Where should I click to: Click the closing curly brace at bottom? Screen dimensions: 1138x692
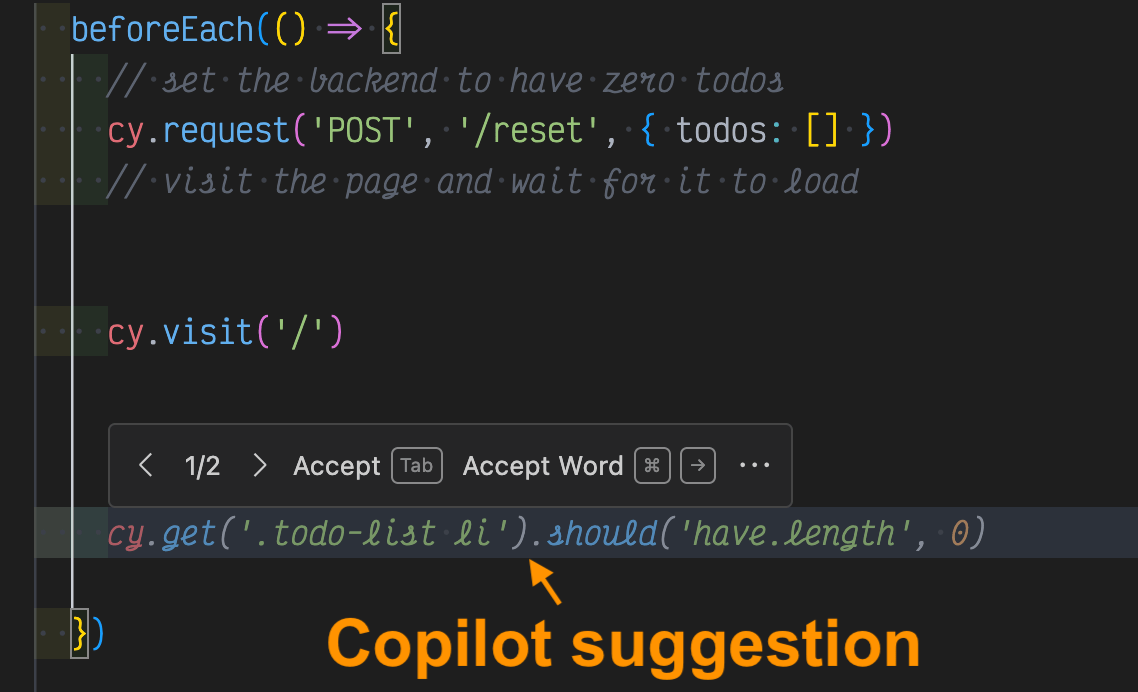80,633
